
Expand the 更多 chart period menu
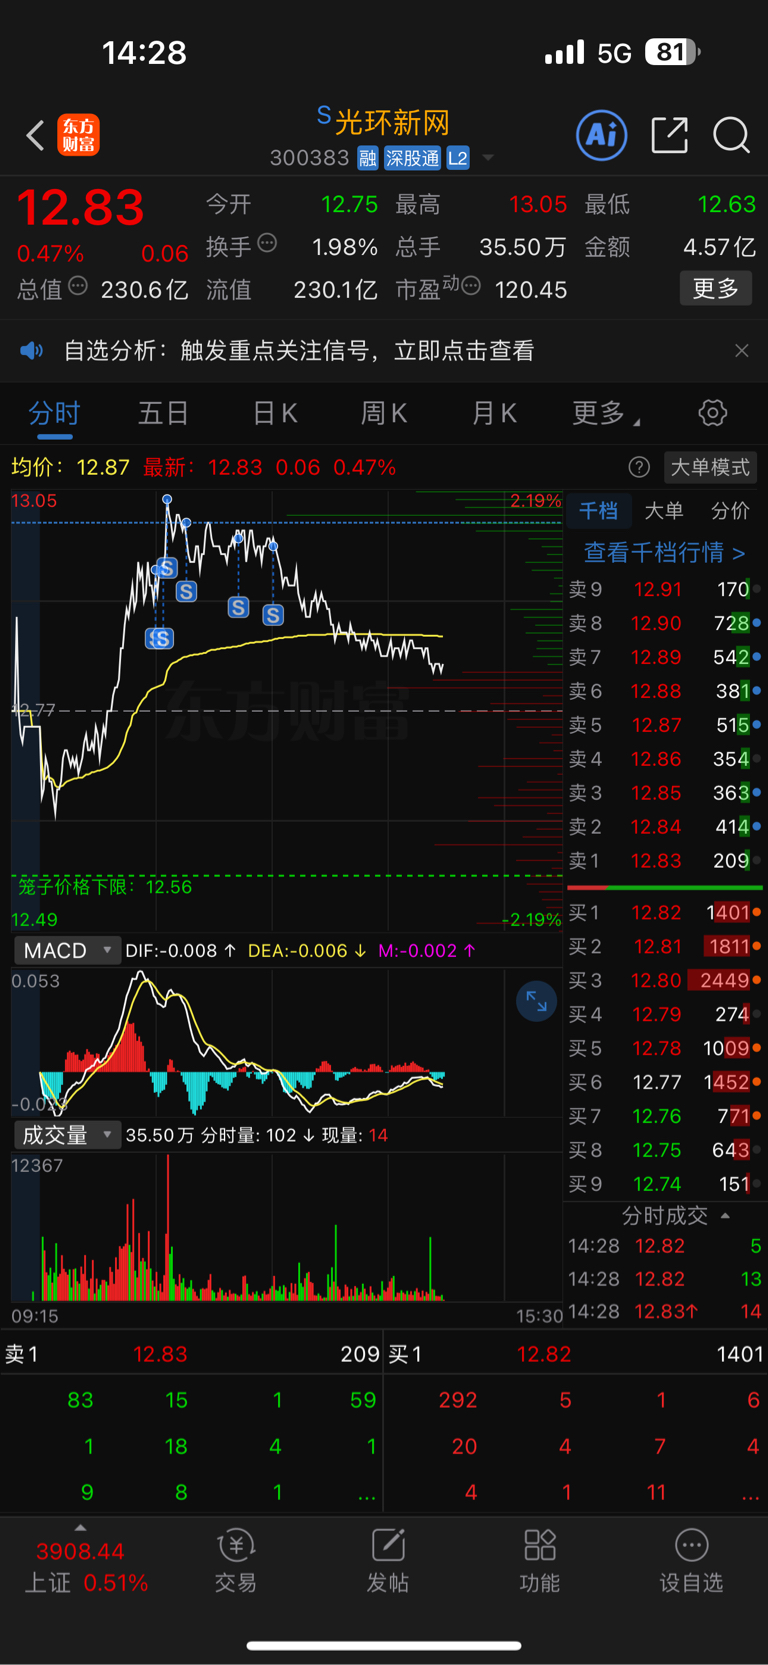(x=605, y=413)
